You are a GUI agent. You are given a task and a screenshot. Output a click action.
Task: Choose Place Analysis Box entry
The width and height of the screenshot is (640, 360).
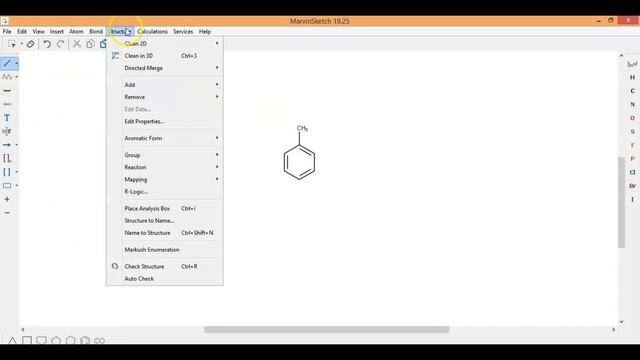(x=164, y=208)
